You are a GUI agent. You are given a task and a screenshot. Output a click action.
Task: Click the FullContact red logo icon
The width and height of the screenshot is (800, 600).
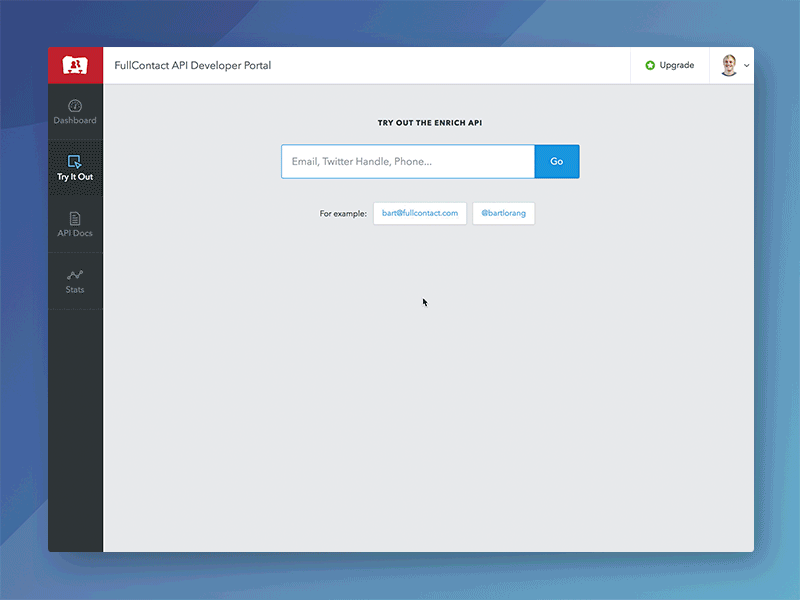[75, 65]
